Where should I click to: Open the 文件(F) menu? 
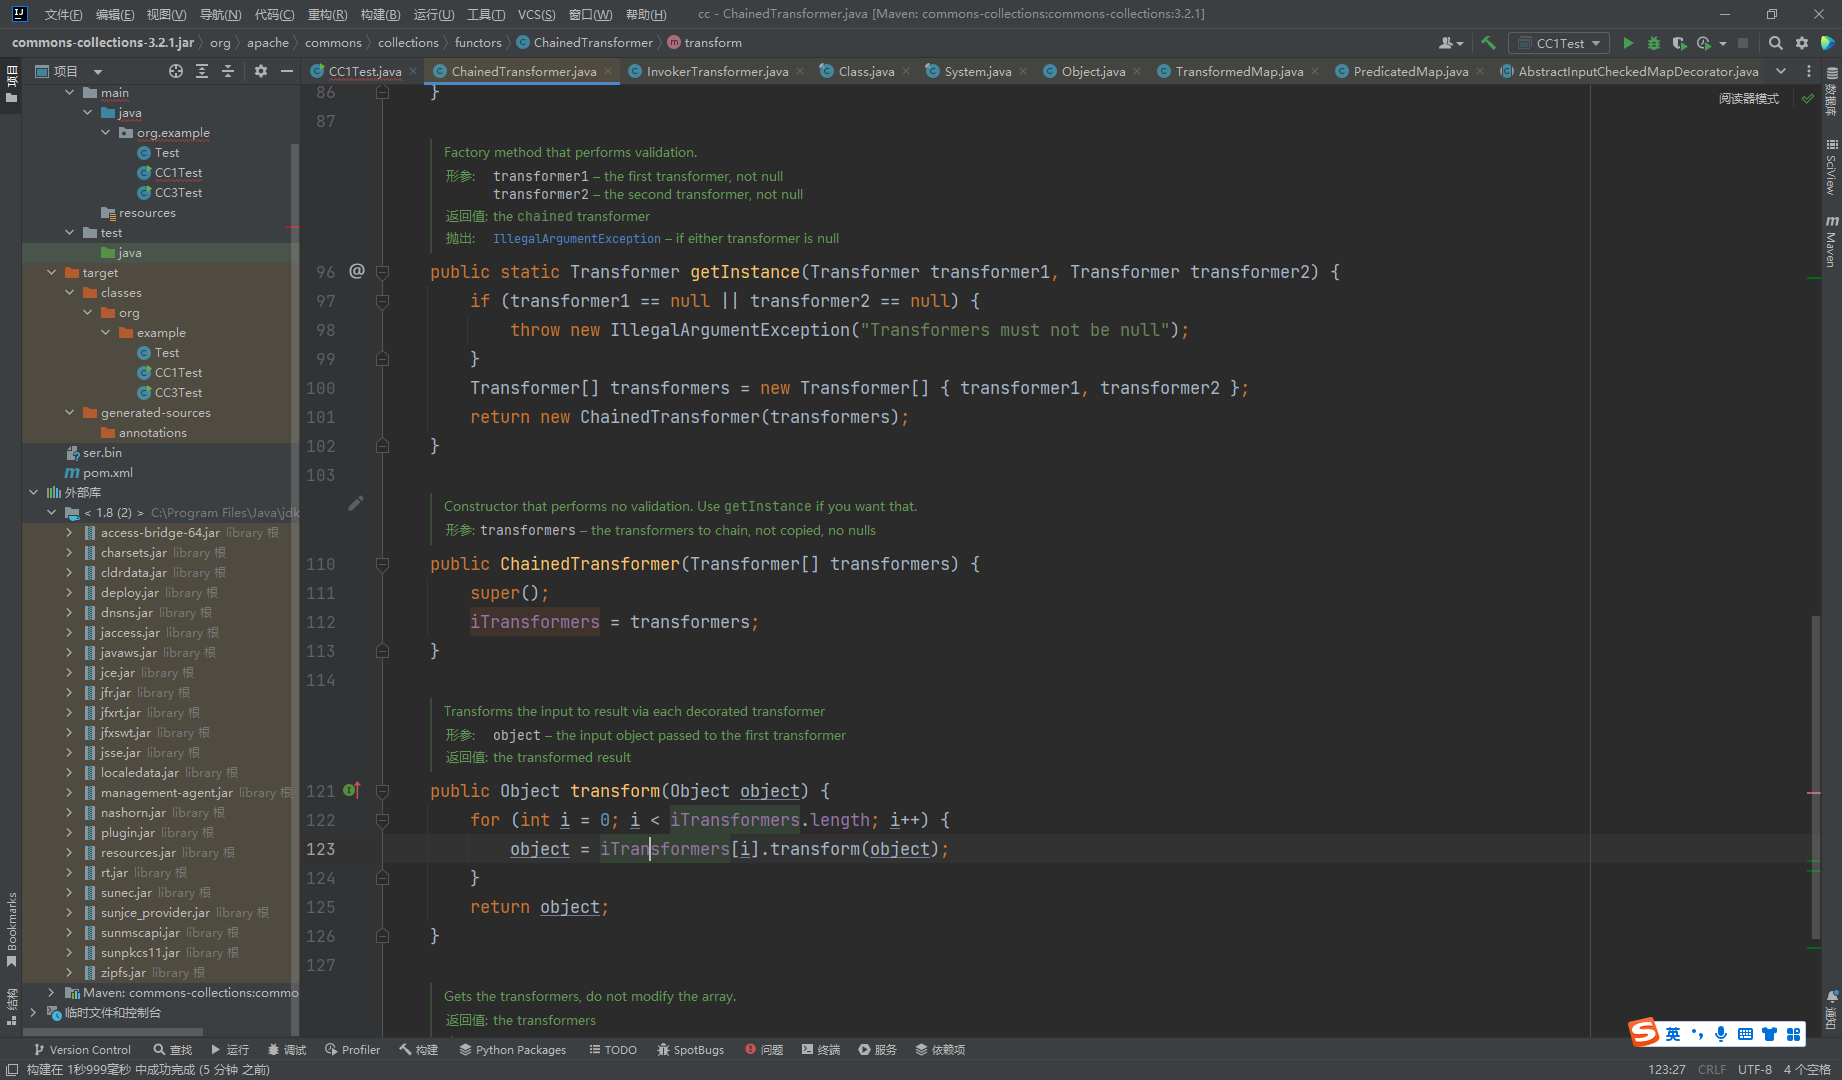(x=63, y=14)
